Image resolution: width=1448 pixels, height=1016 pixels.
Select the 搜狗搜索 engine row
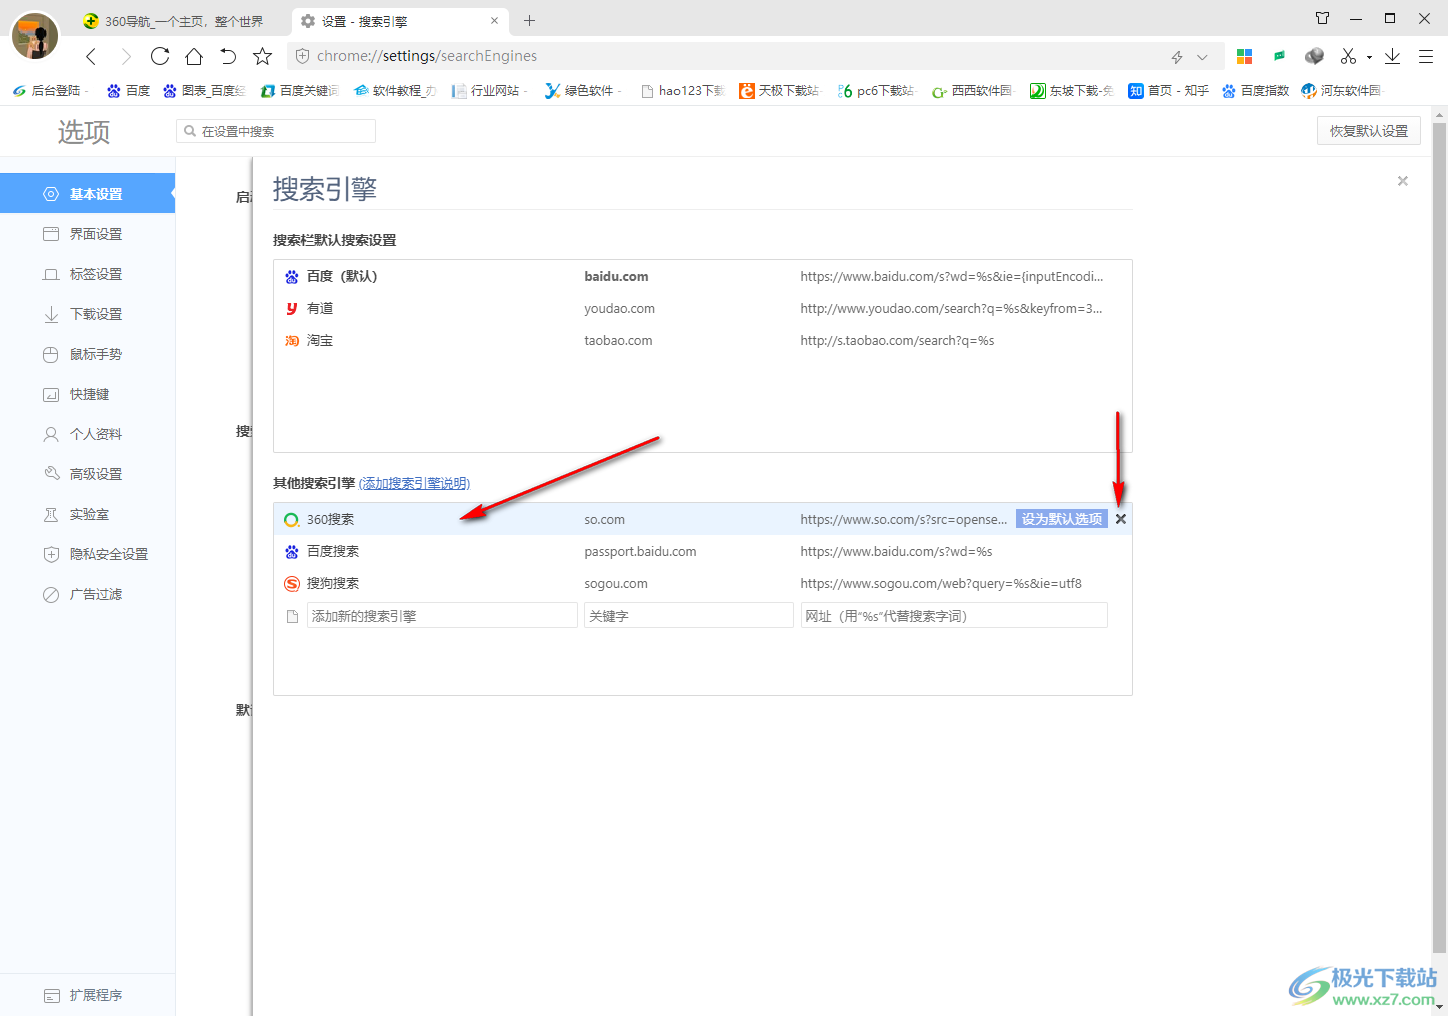pyautogui.click(x=702, y=583)
